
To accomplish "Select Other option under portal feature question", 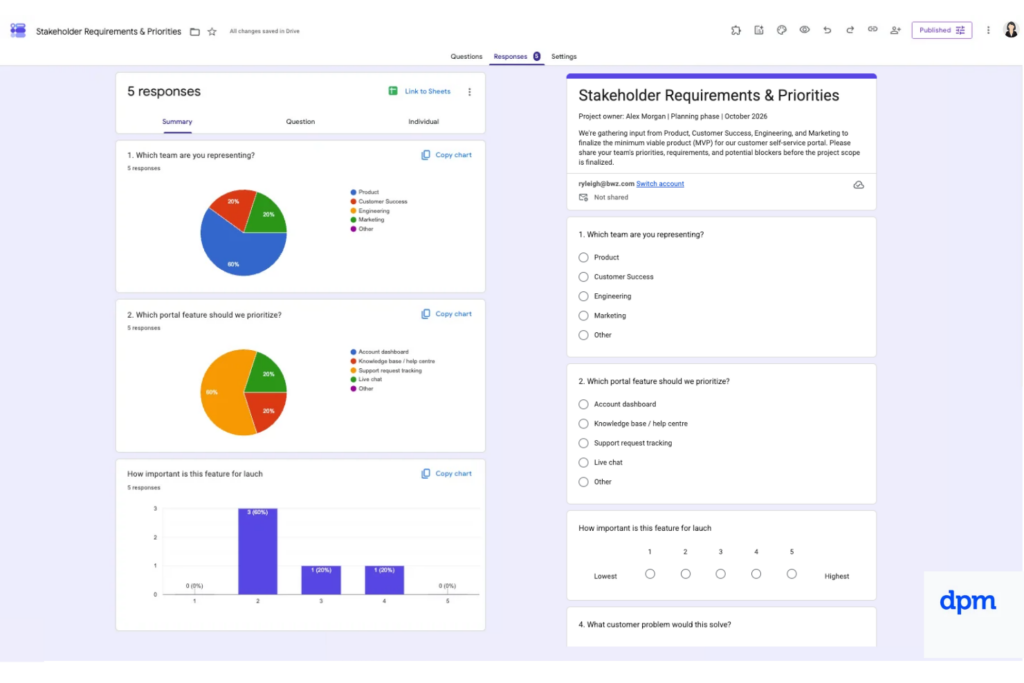I will click(x=583, y=482).
